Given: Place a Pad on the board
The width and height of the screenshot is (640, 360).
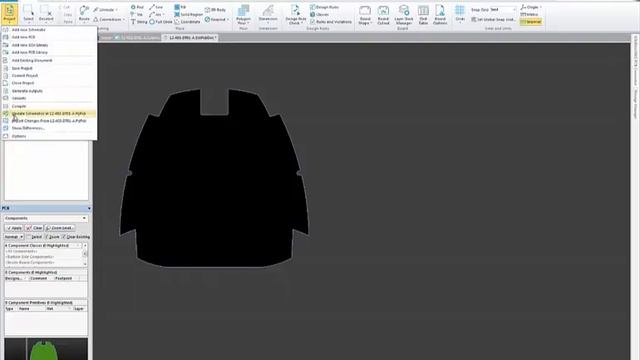Looking at the screenshot, I should click(x=137, y=7).
